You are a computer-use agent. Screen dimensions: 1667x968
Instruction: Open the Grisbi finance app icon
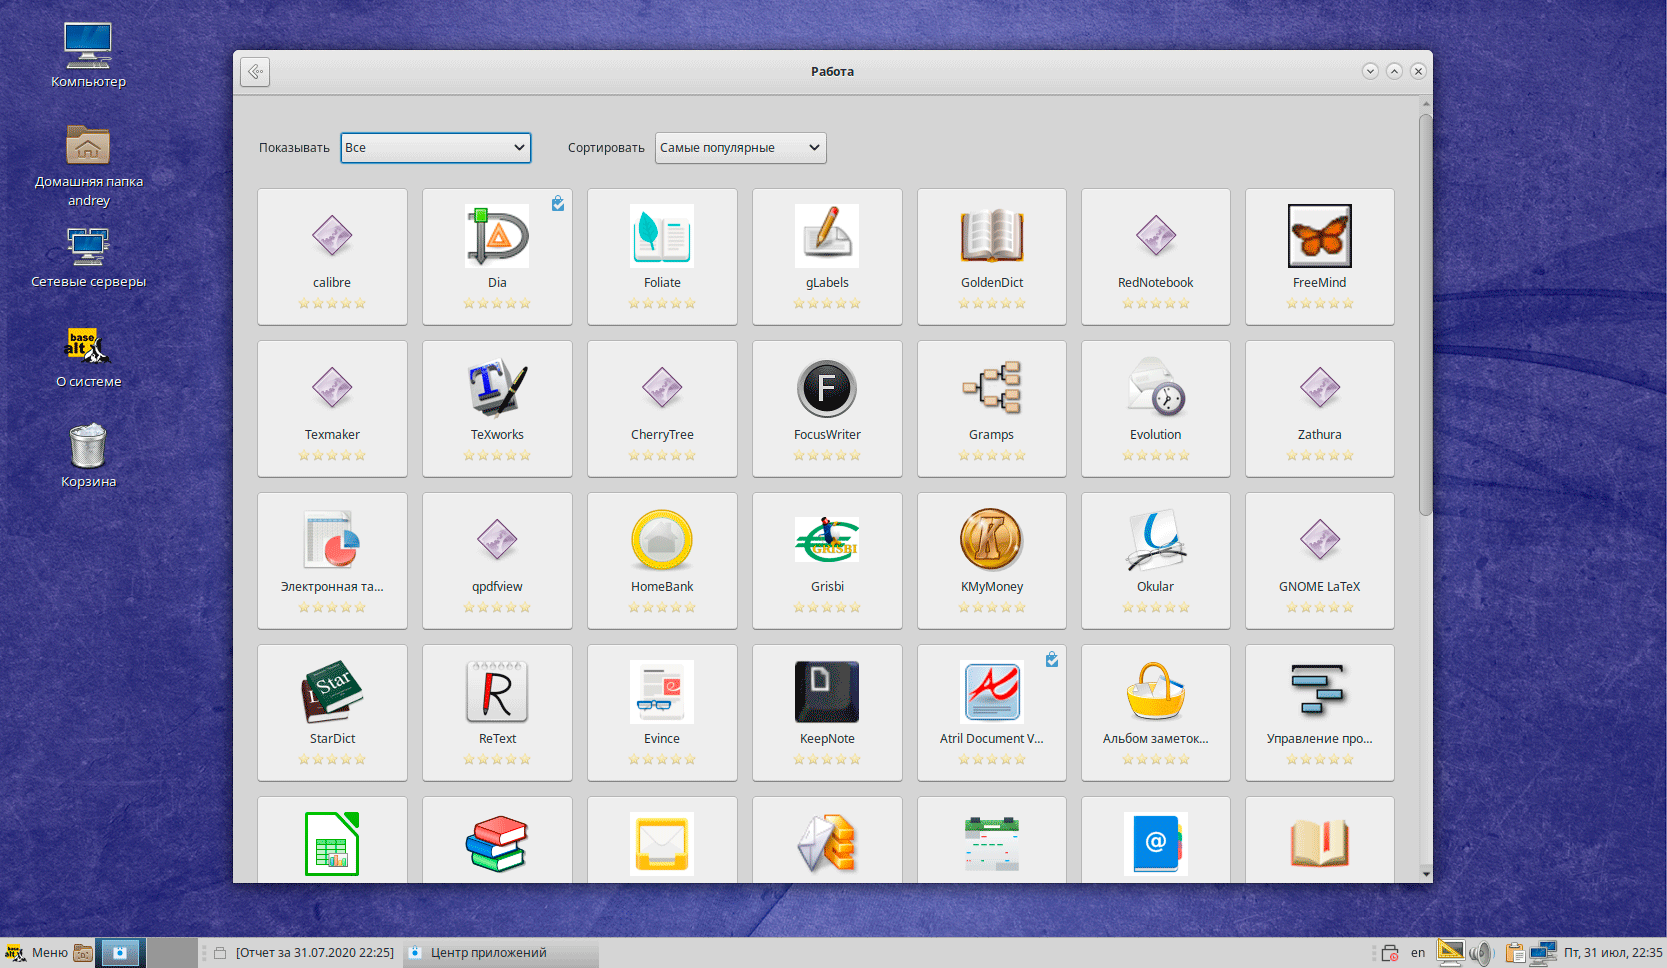click(x=826, y=541)
